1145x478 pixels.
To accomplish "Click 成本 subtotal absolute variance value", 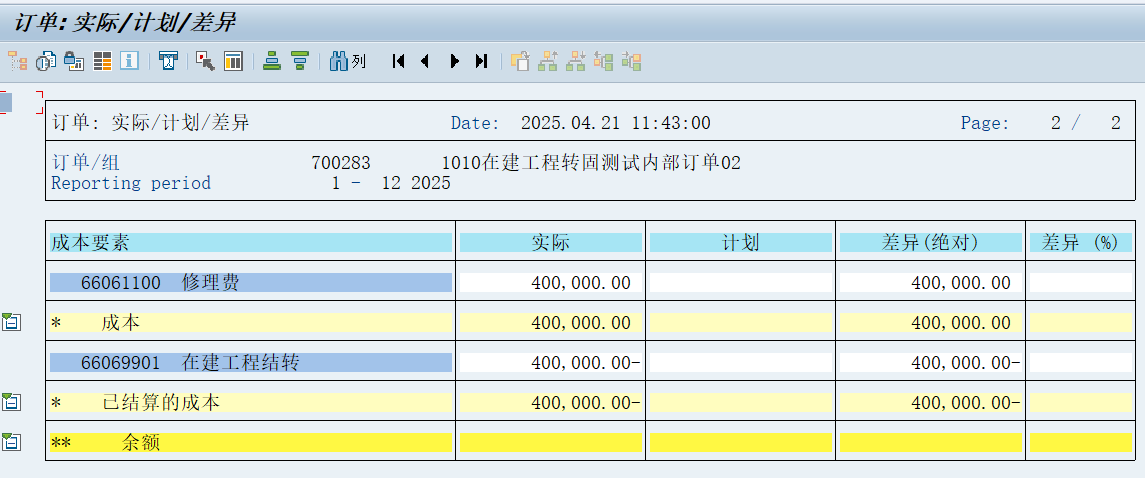I will (931, 323).
